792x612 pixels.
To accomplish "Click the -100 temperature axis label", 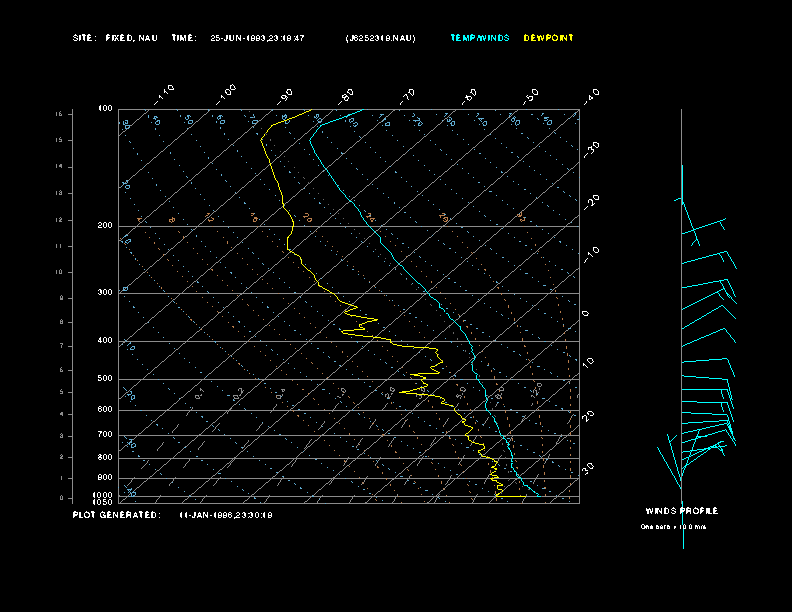I will [x=225, y=95].
